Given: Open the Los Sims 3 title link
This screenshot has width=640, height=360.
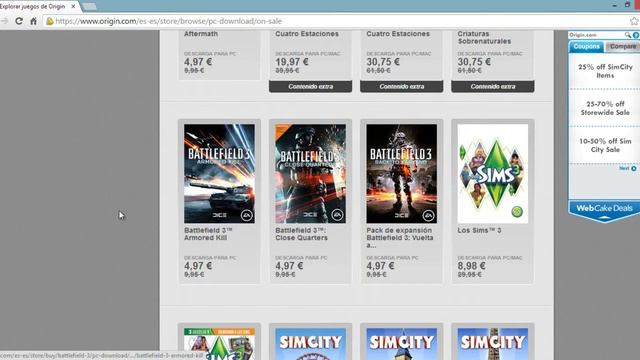Looking at the screenshot, I should (x=479, y=230).
